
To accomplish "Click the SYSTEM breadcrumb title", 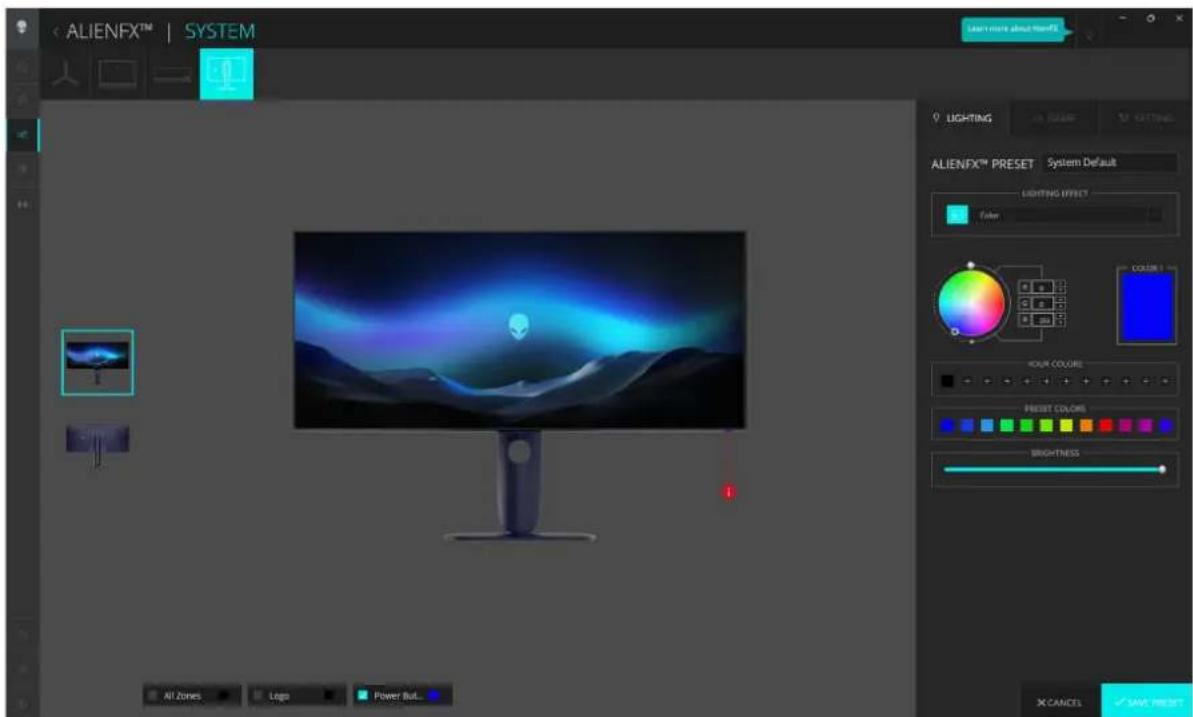I will click(219, 31).
